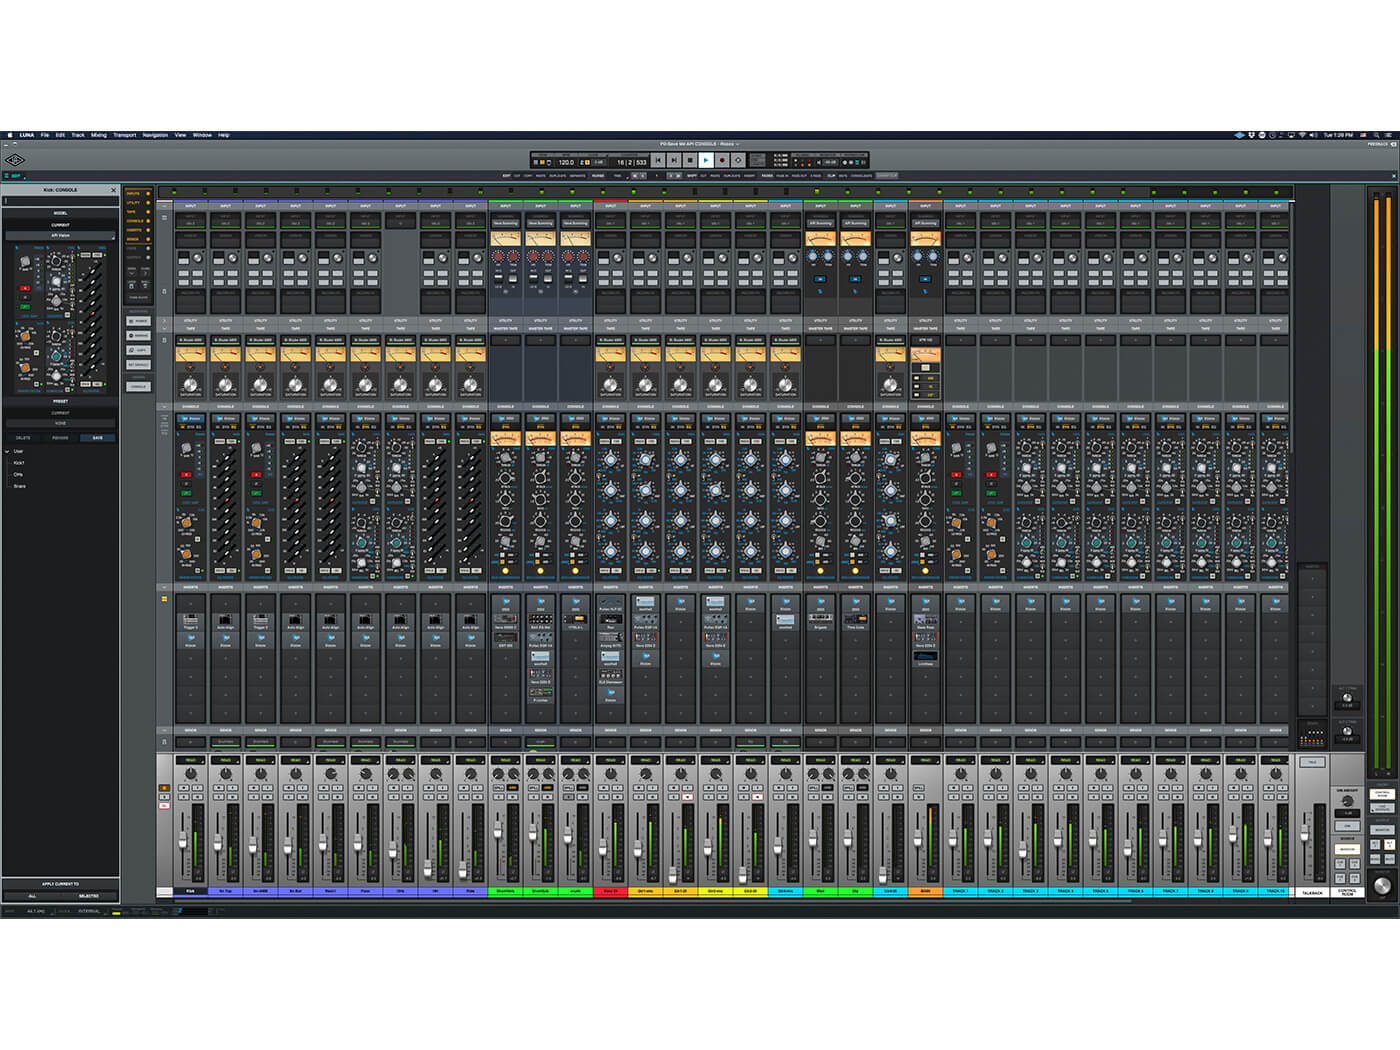This screenshot has width=1400, height=1050.
Task: Open the Transport menu
Action: [124, 134]
